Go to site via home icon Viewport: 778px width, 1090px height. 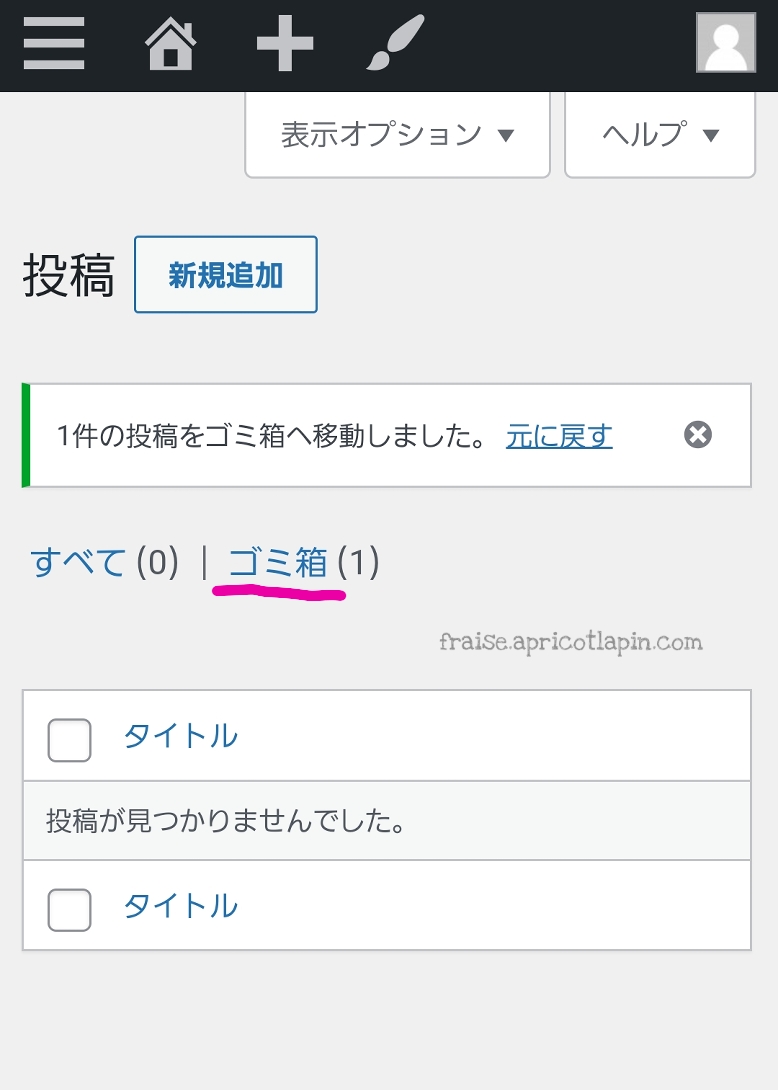click(170, 44)
